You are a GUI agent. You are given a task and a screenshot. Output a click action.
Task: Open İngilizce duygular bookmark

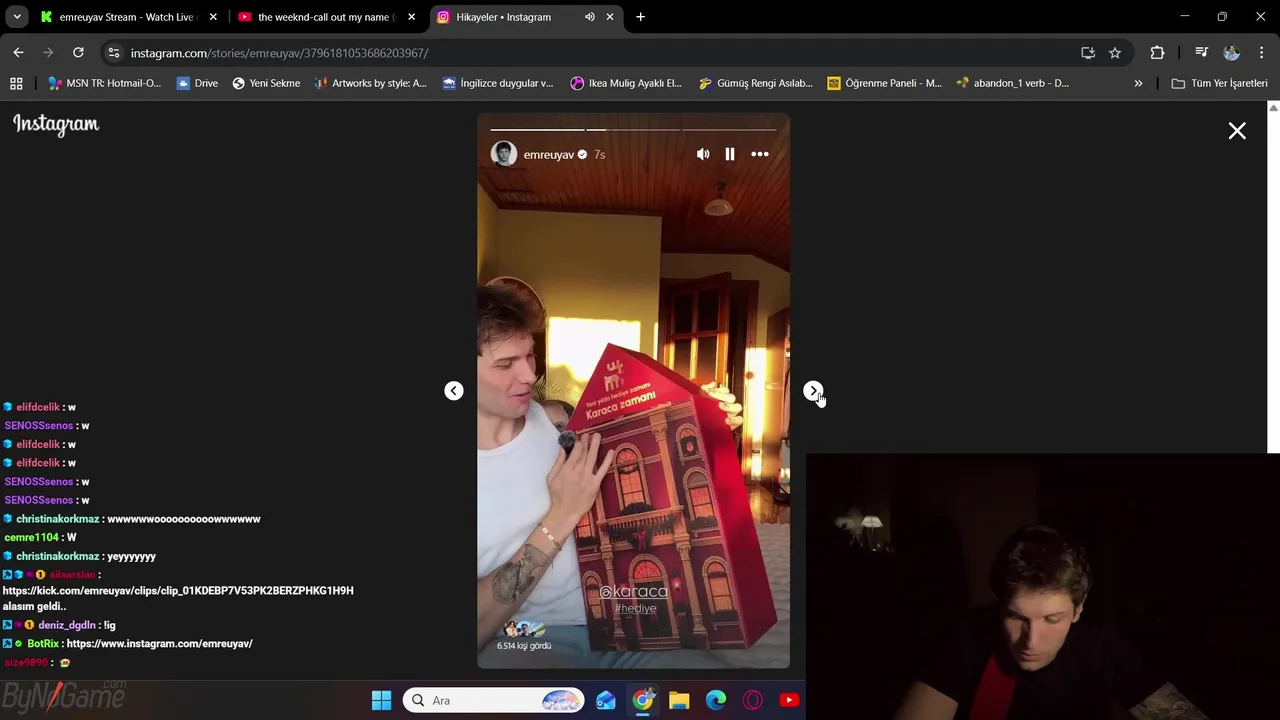point(498,83)
